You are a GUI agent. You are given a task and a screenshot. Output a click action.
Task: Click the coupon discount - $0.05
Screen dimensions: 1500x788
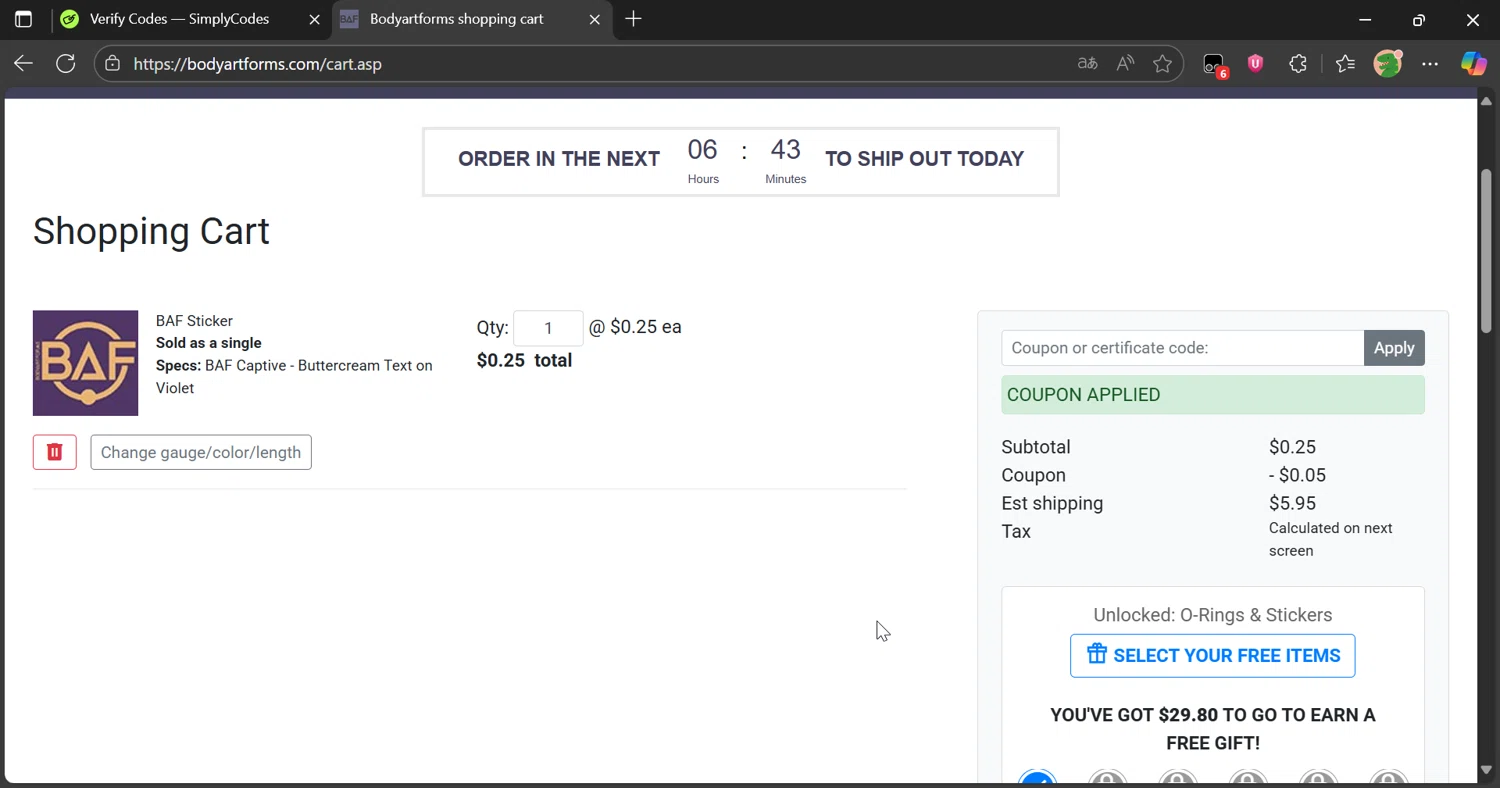pyautogui.click(x=1297, y=475)
